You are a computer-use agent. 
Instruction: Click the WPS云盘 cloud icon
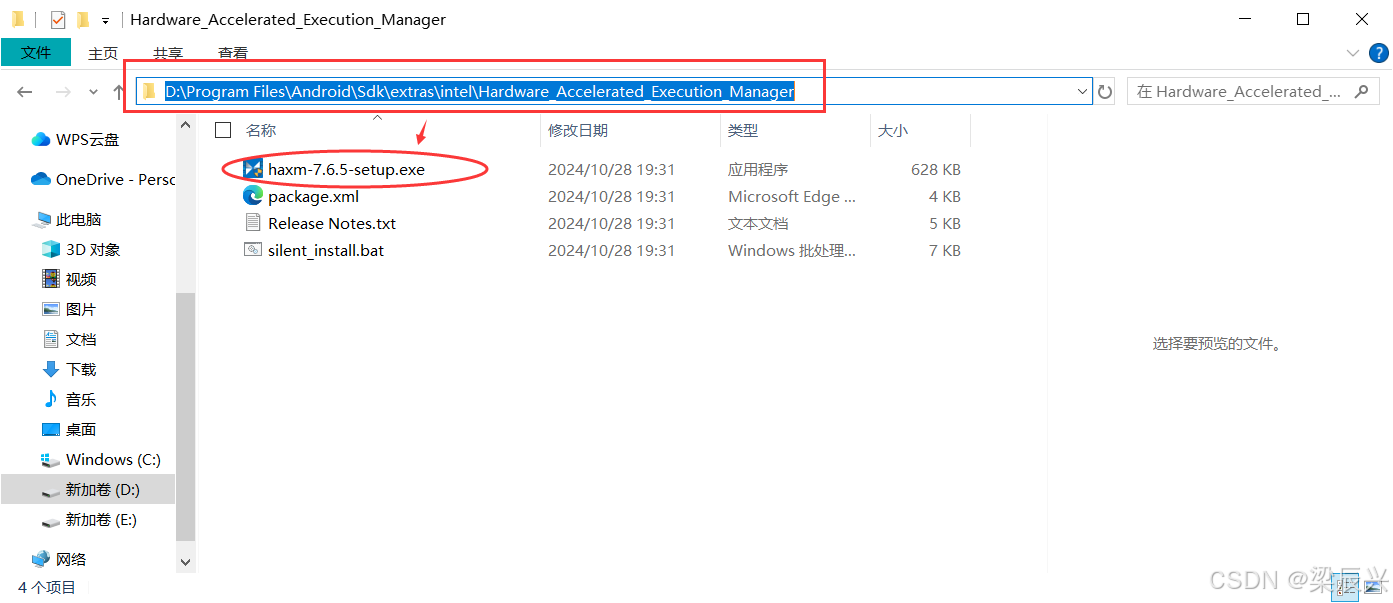tap(41, 139)
